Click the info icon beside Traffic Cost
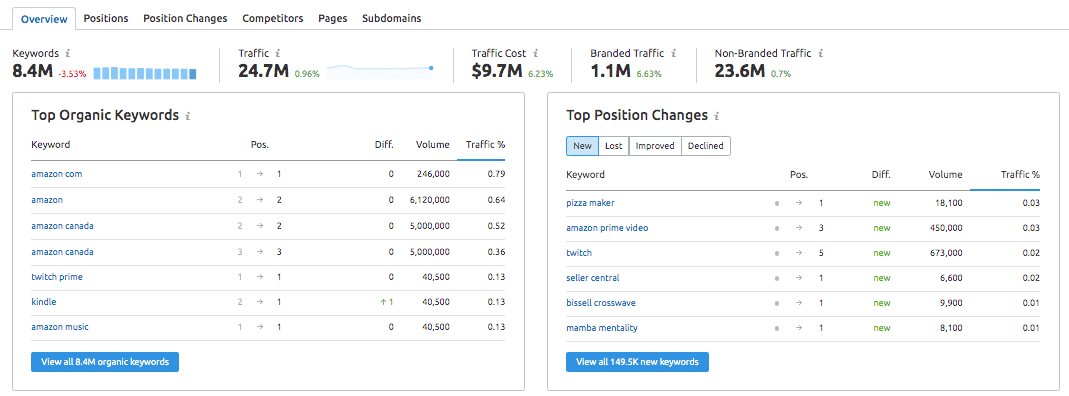 [x=536, y=53]
